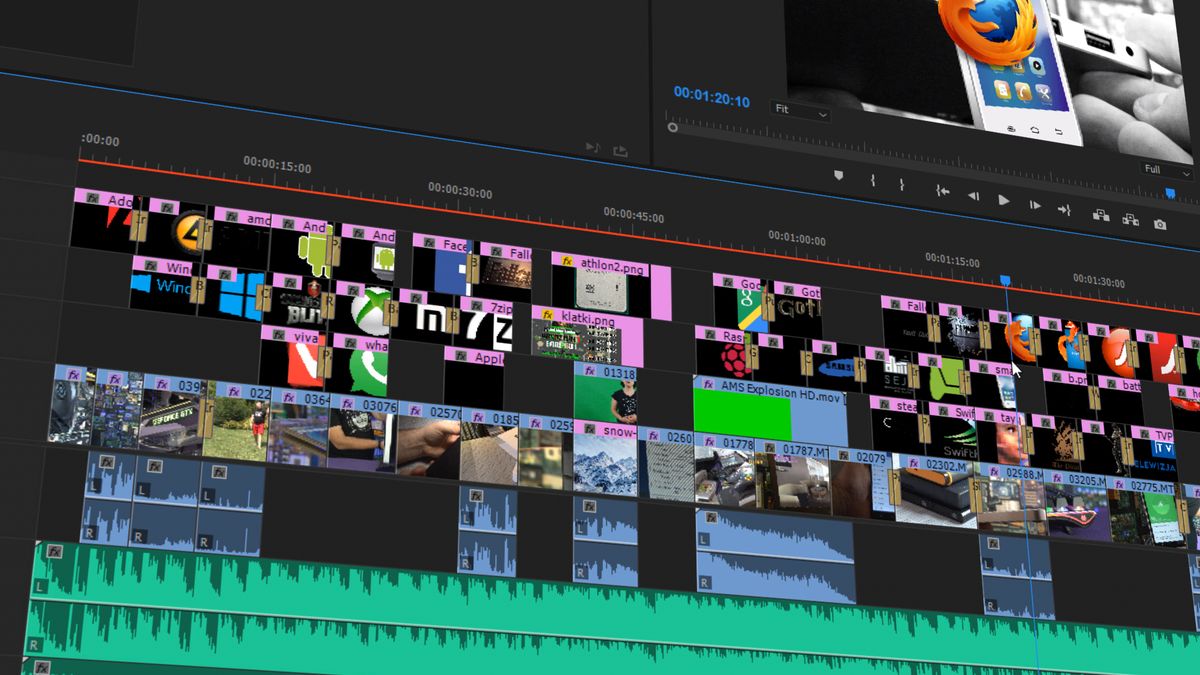Click the 00:00:15:00 mark on timeline ruler
The width and height of the screenshot is (1200, 675).
277,165
